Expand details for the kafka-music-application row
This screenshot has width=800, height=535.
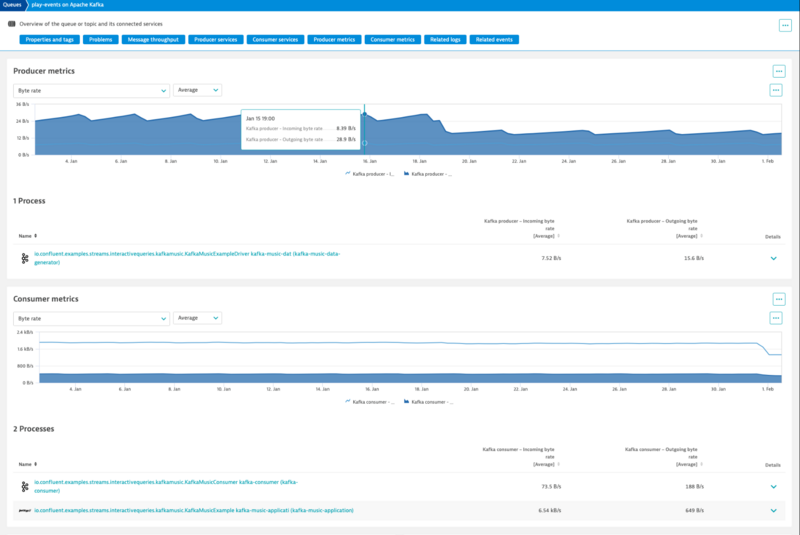(x=773, y=510)
